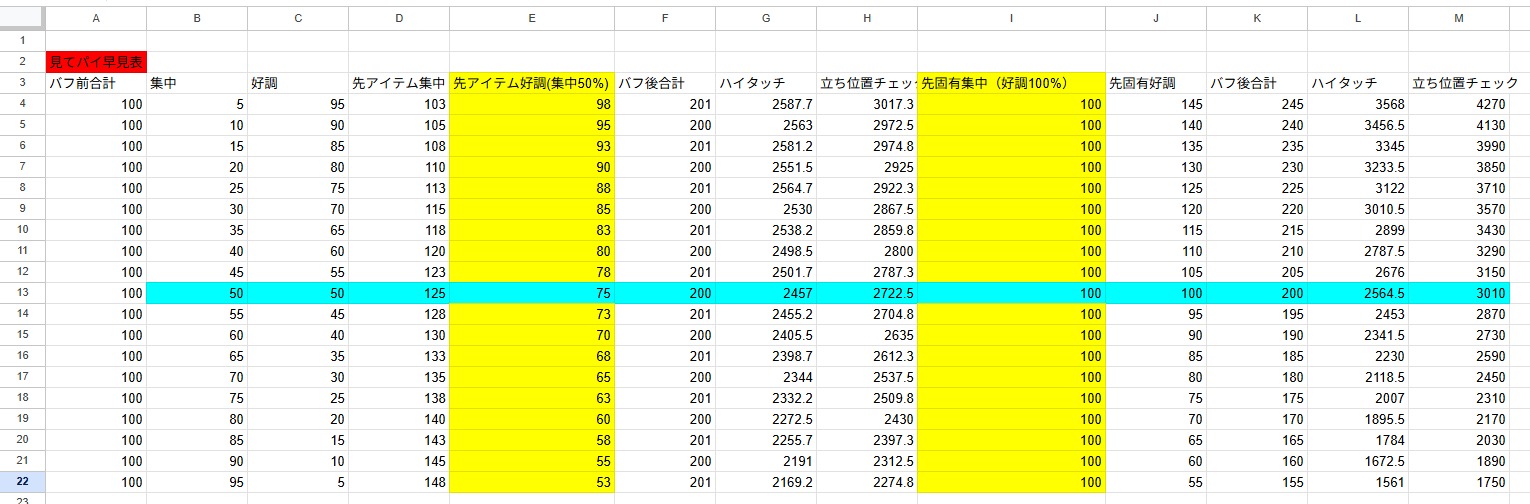The image size is (1530, 504).
Task: Select the cell with value 3568
Action: click(1358, 104)
